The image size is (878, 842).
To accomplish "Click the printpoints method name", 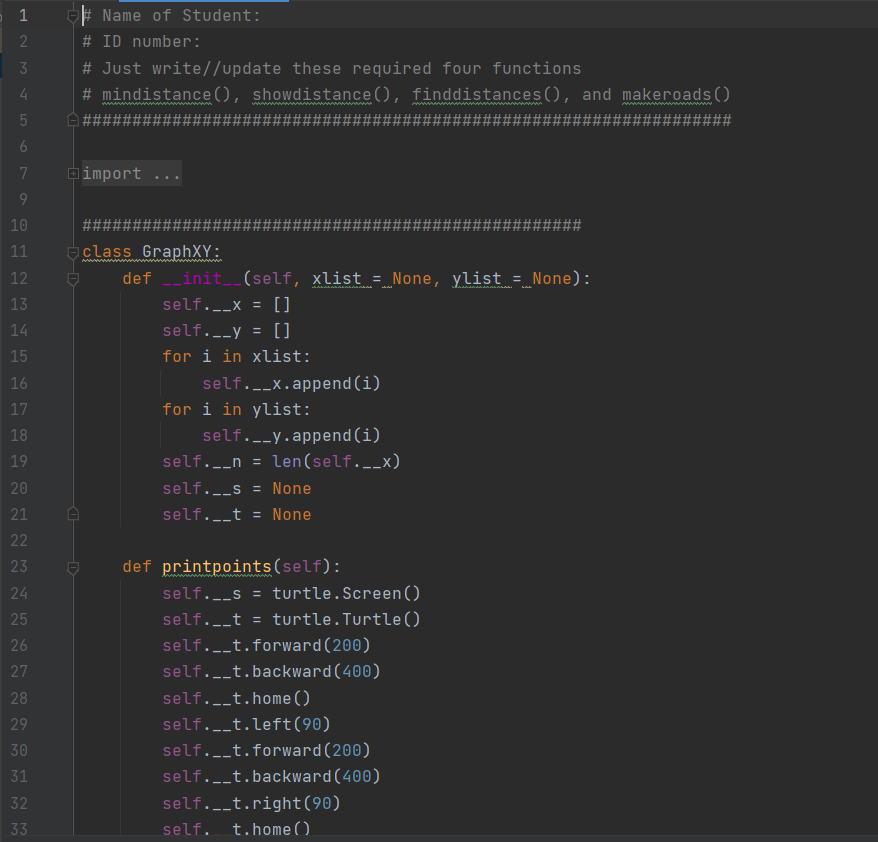I will tap(217, 567).
